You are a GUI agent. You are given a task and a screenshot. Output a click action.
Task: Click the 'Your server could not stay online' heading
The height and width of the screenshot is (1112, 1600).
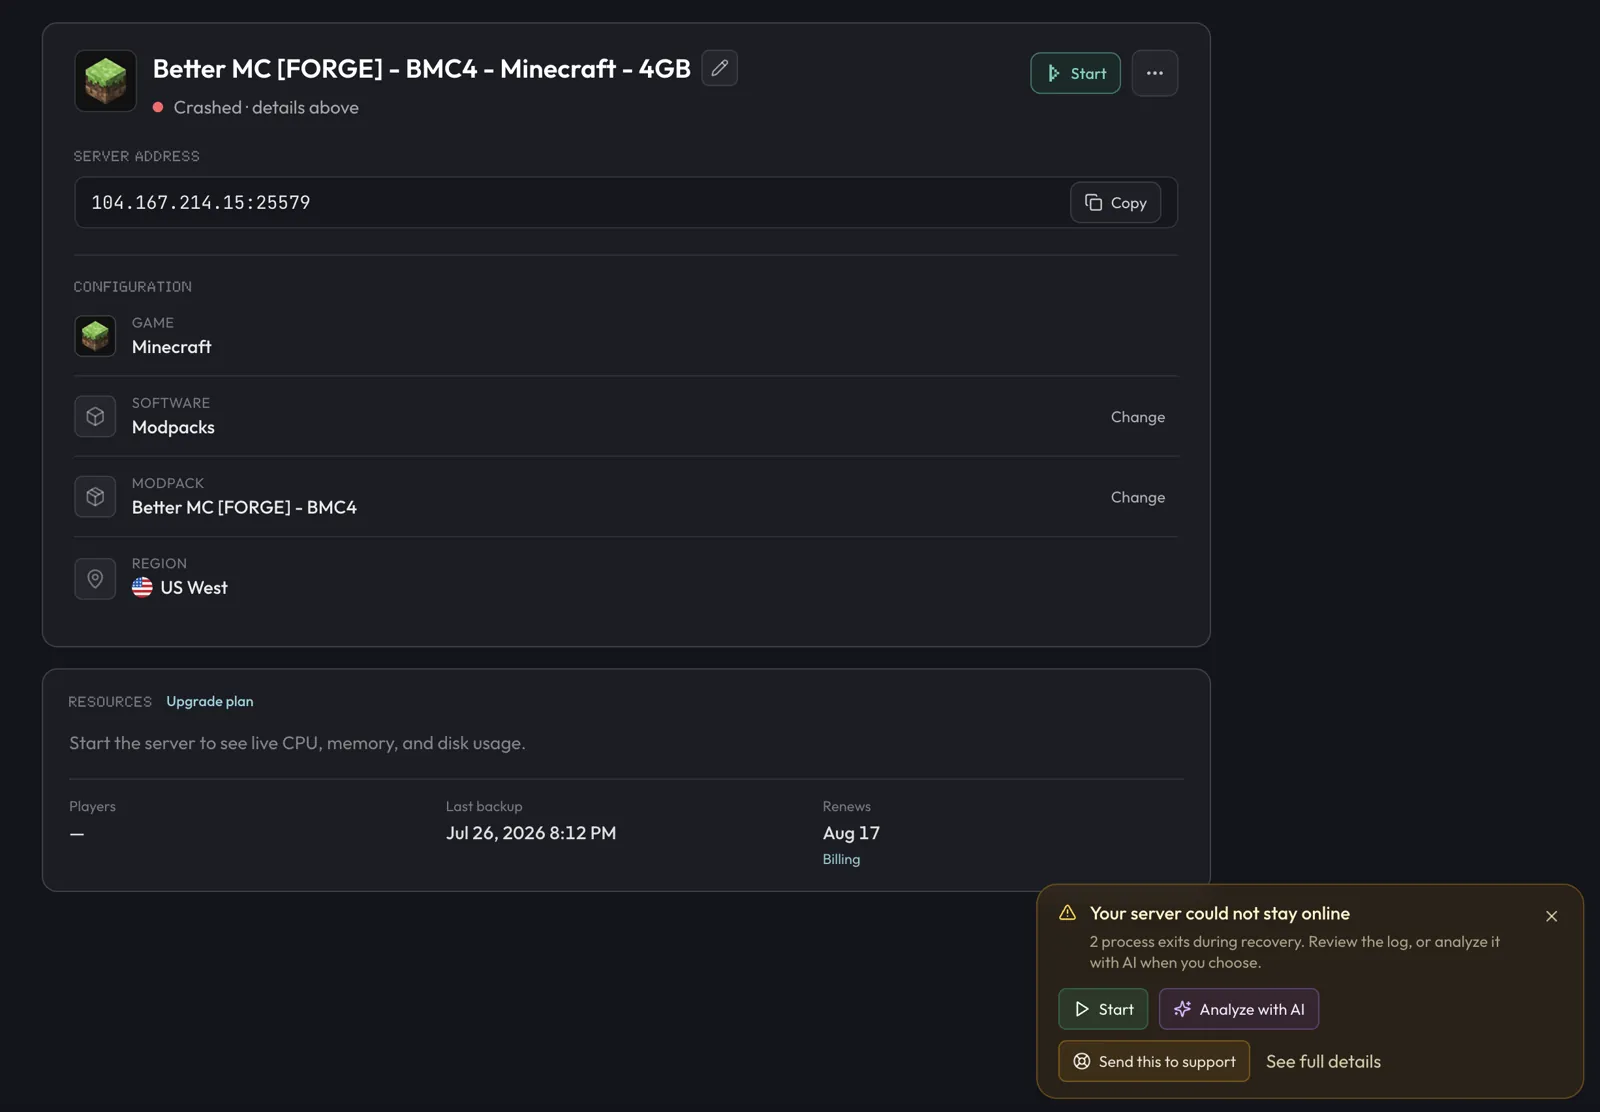1220,913
